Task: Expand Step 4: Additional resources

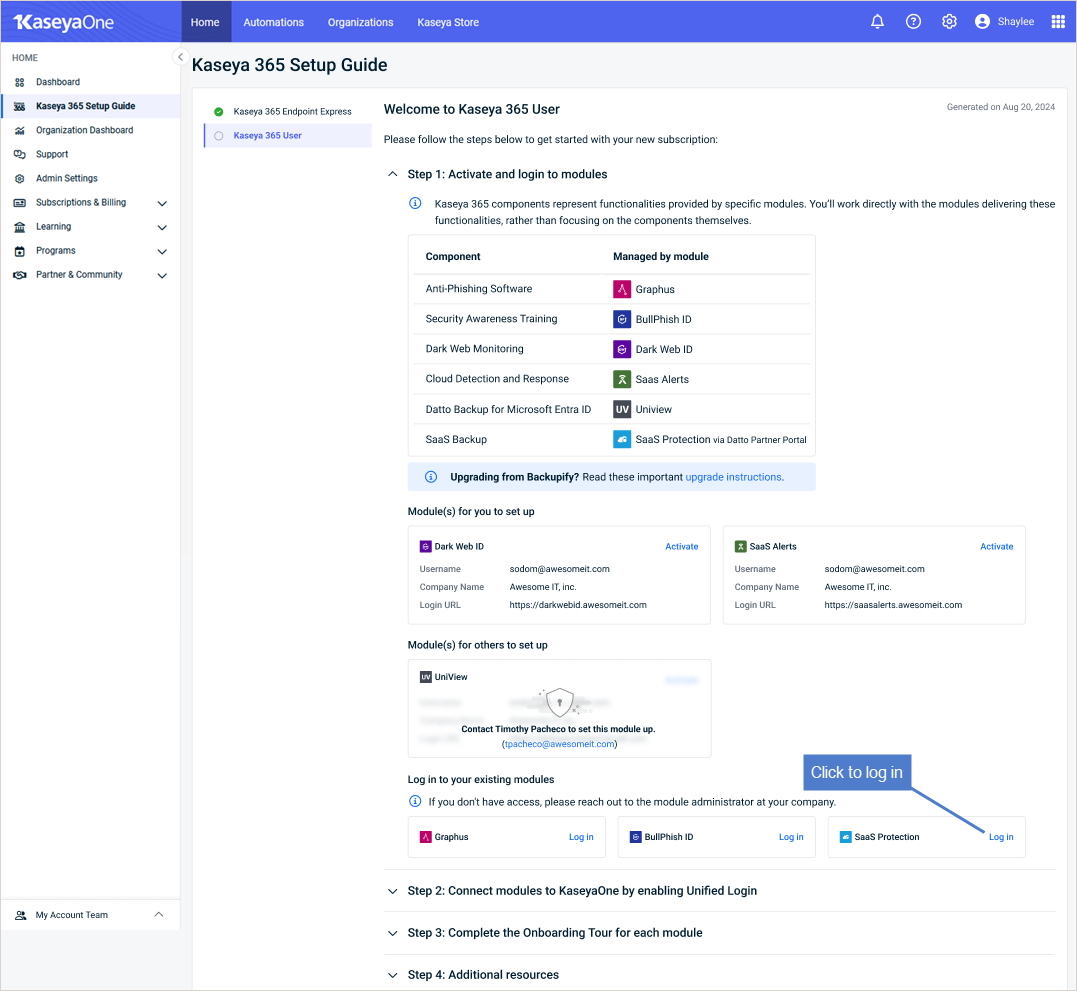Action: (x=393, y=975)
